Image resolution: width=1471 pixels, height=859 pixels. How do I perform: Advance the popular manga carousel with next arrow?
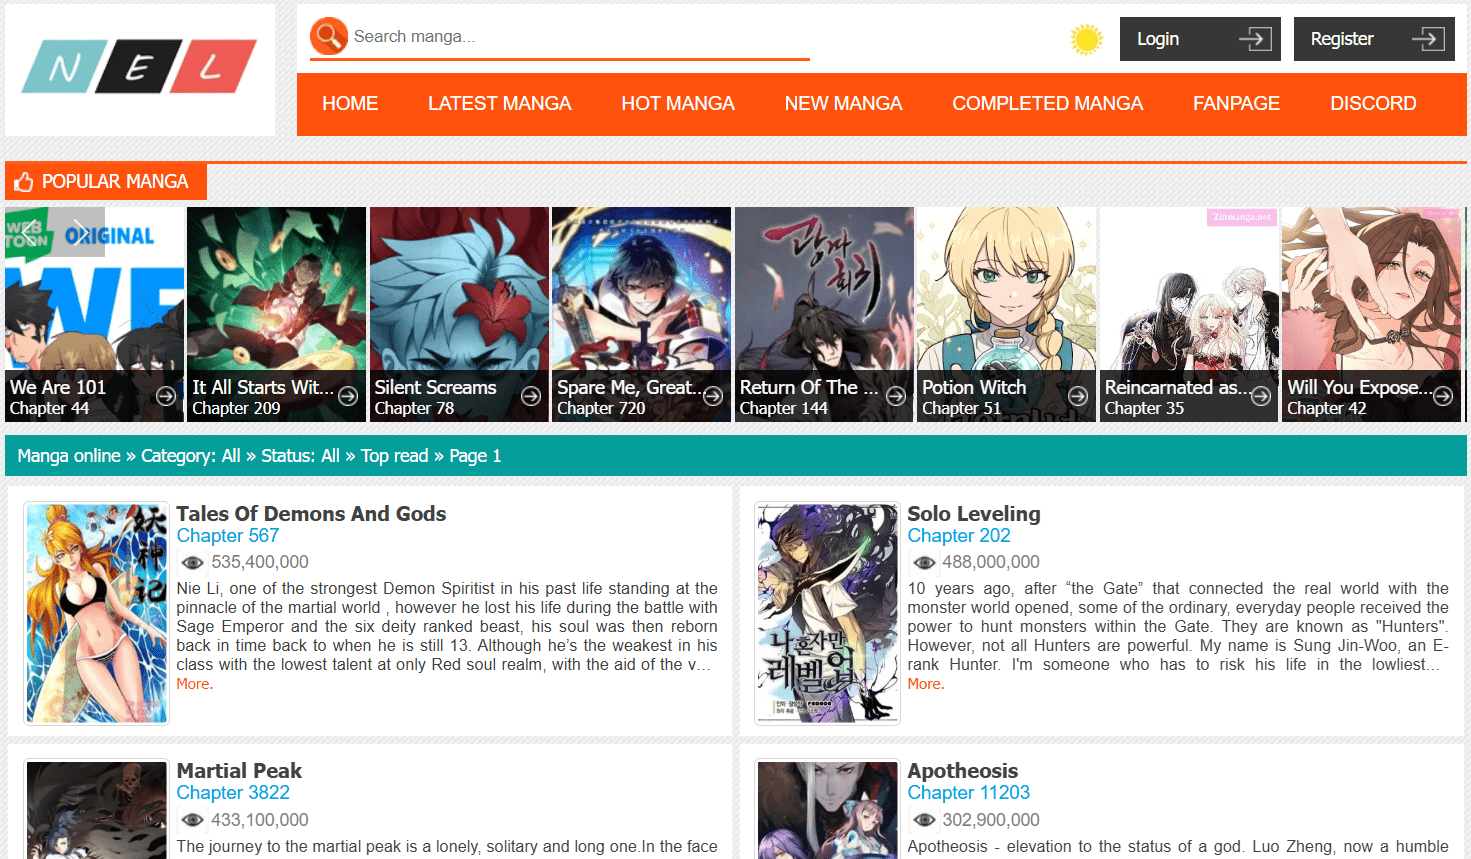coord(80,232)
